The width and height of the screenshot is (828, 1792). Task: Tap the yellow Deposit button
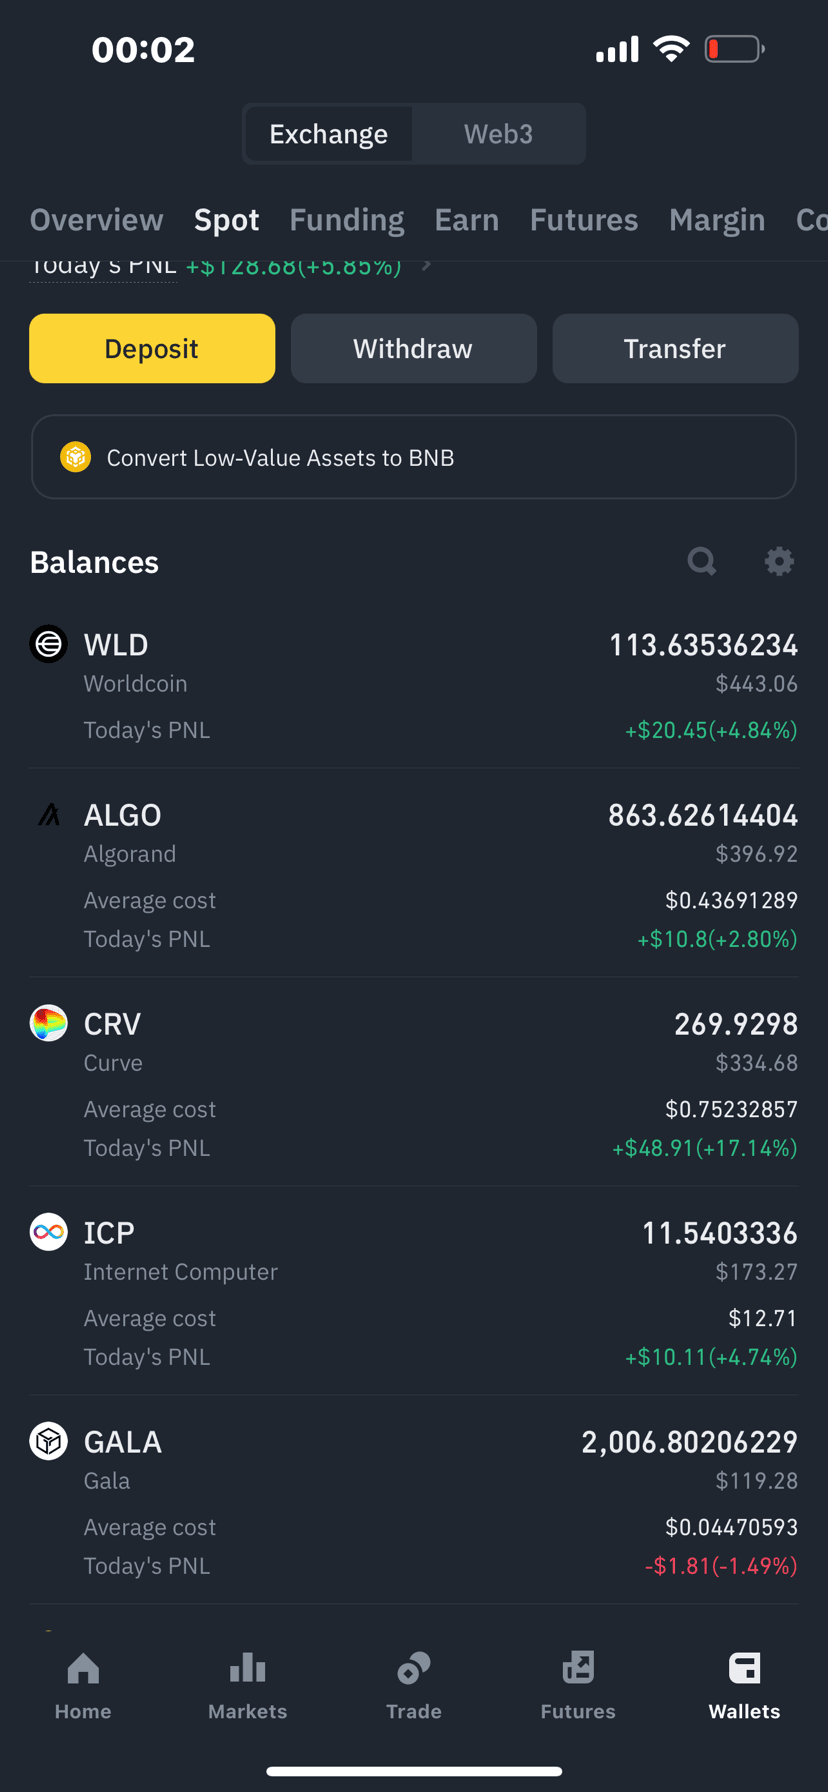[152, 348]
